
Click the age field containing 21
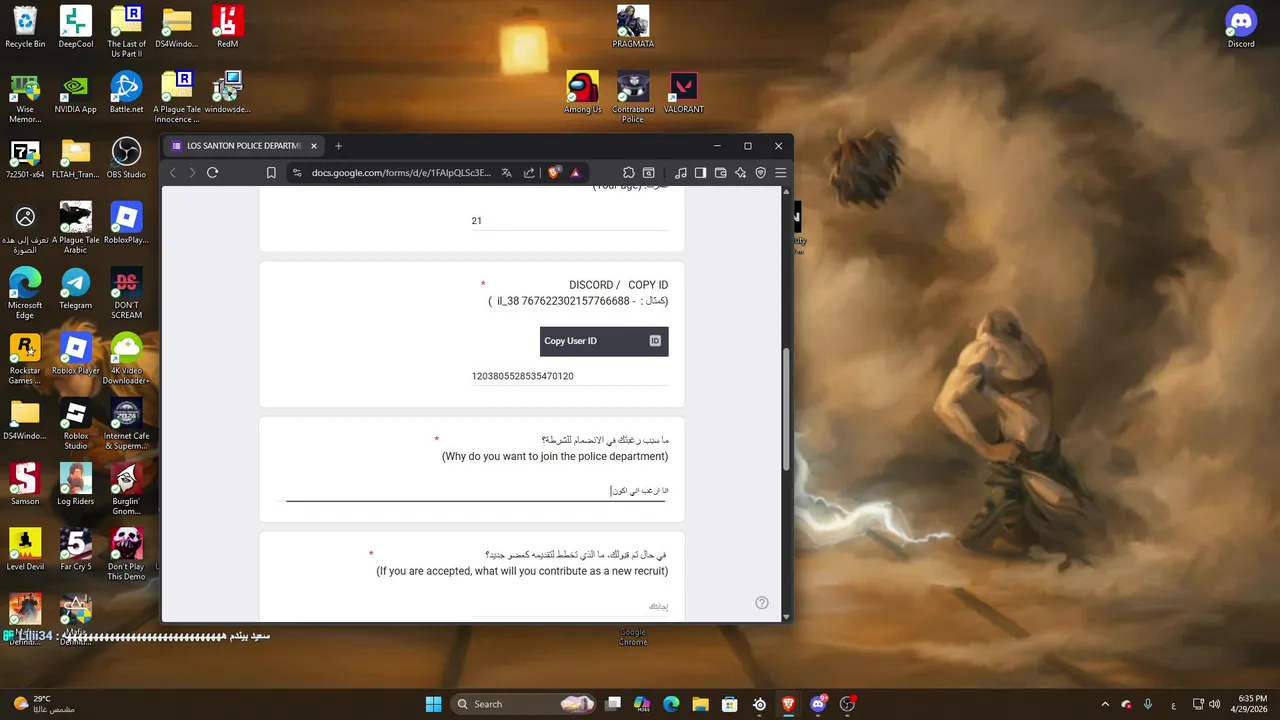(x=569, y=221)
